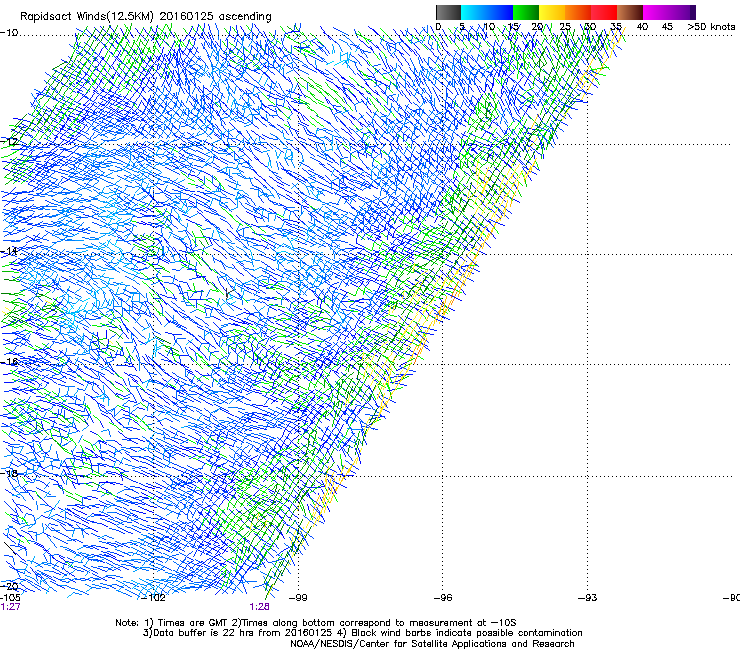Image resolution: width=740 pixels, height=650 pixels.
Task: Click the gray 0-5 knots color segment
Action: (448, 12)
